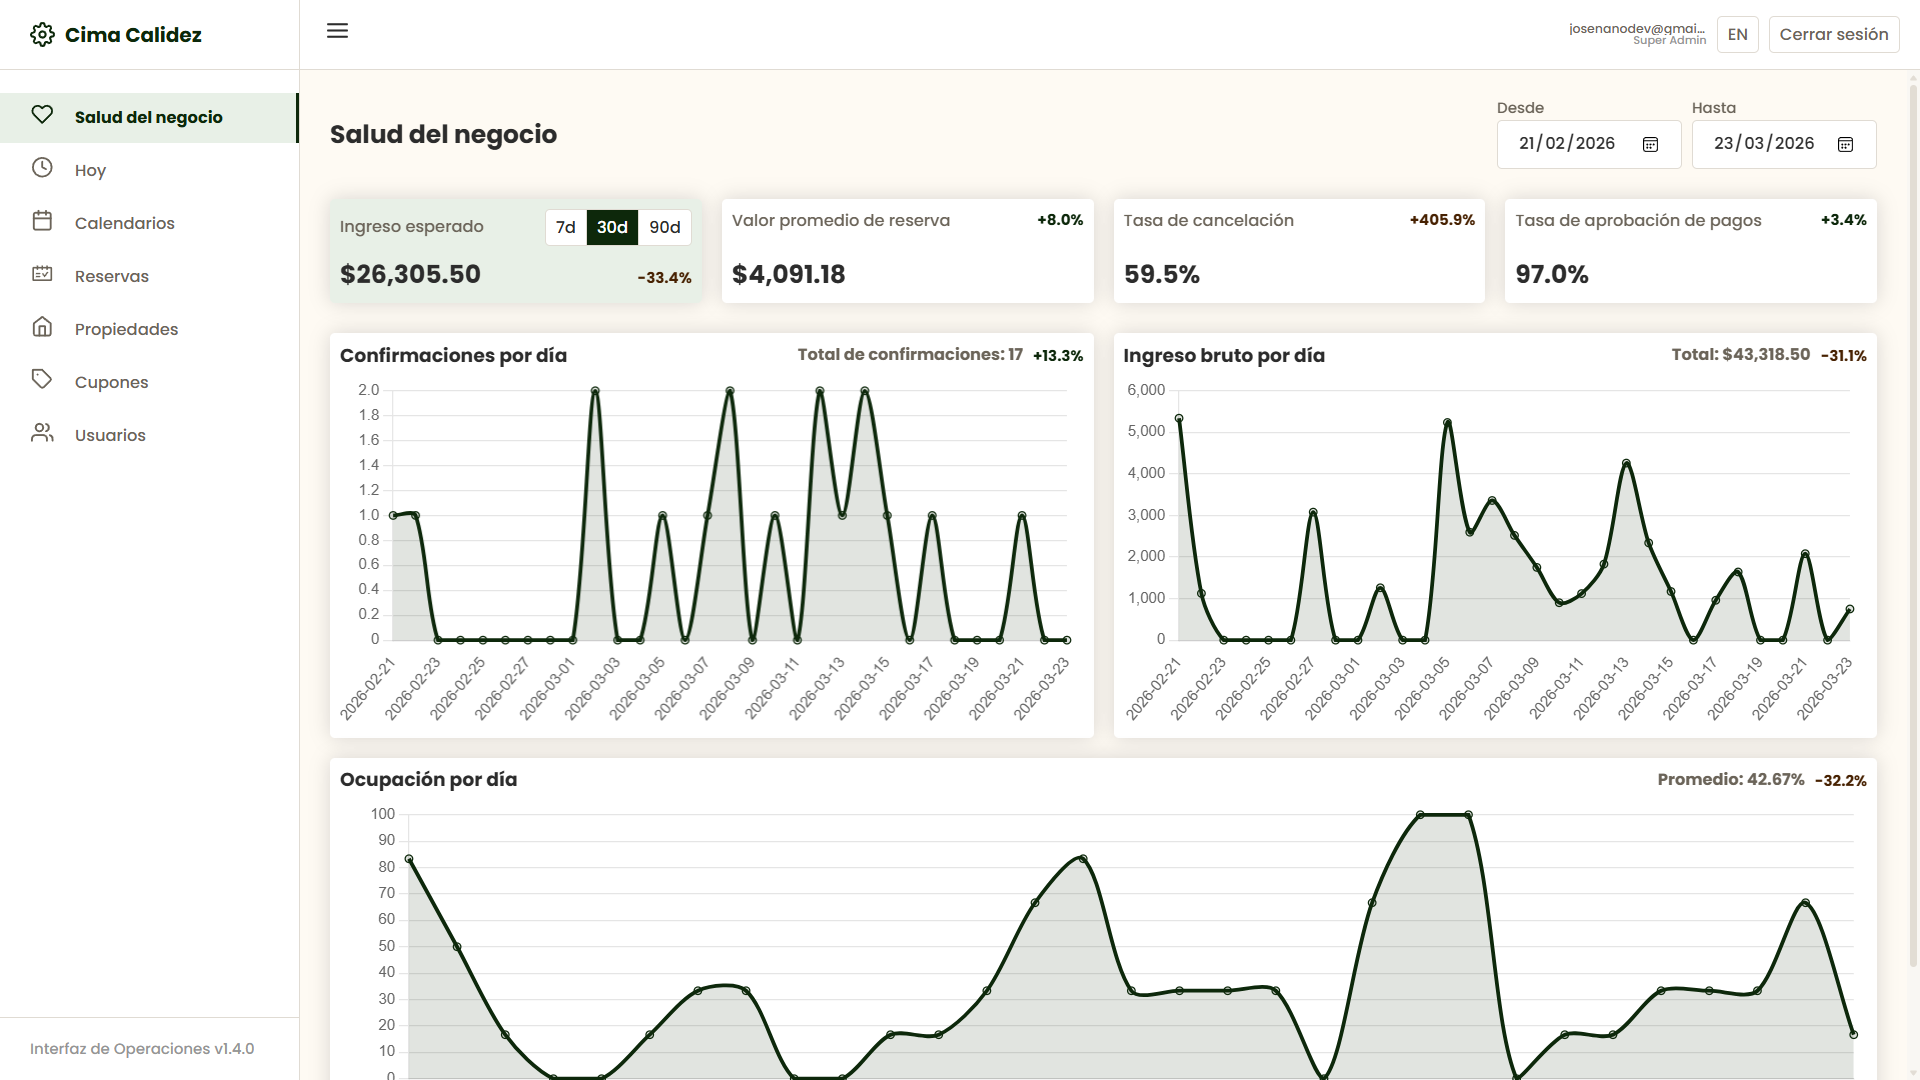This screenshot has width=1920, height=1080.
Task: Click the -33.4% income change
Action: point(664,278)
